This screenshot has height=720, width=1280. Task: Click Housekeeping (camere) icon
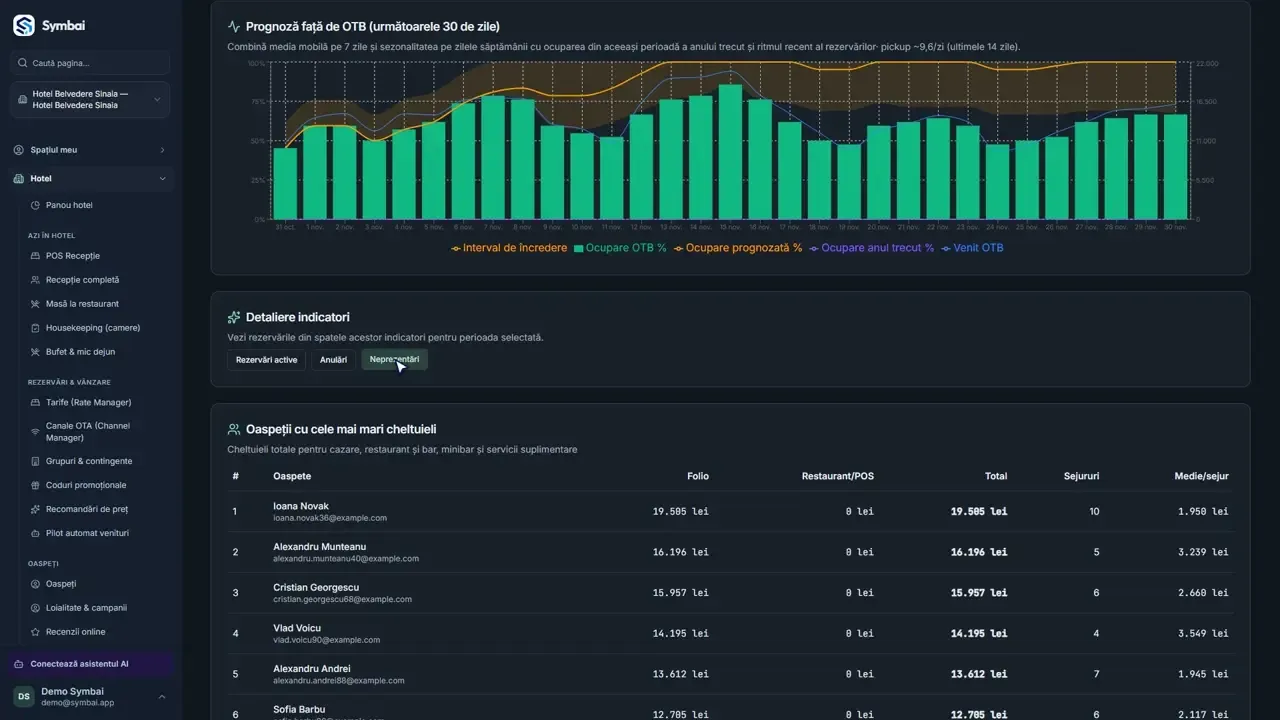pyautogui.click(x=35, y=328)
